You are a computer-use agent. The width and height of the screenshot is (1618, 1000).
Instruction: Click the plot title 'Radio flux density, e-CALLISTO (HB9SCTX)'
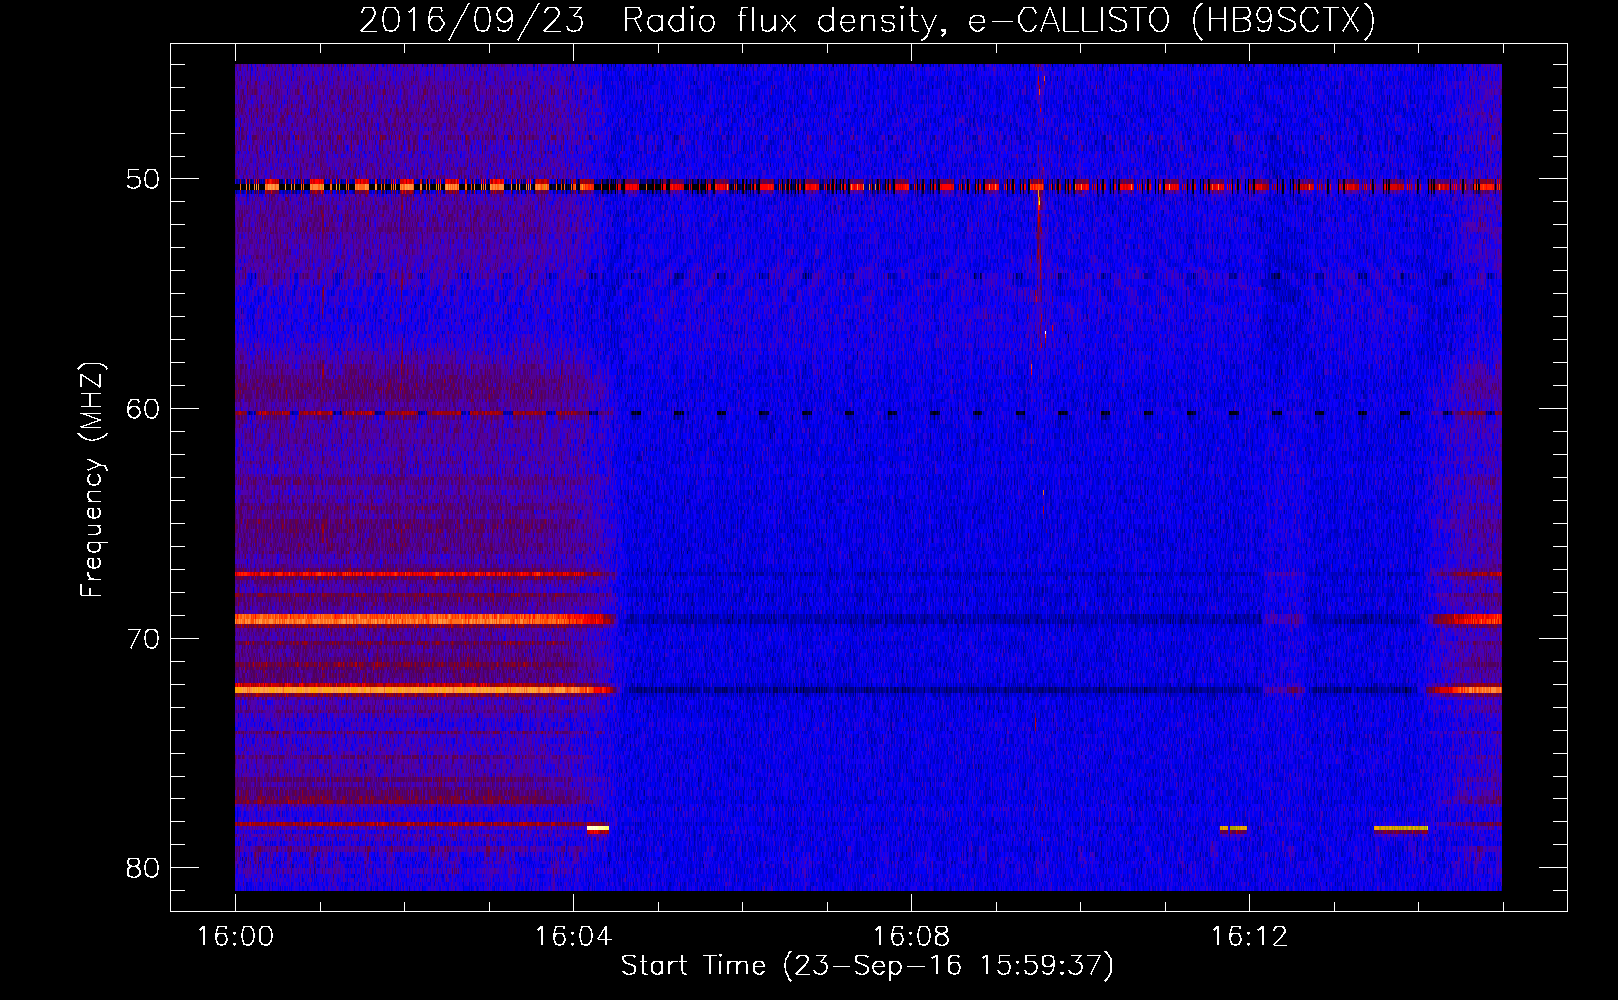[x=998, y=20]
